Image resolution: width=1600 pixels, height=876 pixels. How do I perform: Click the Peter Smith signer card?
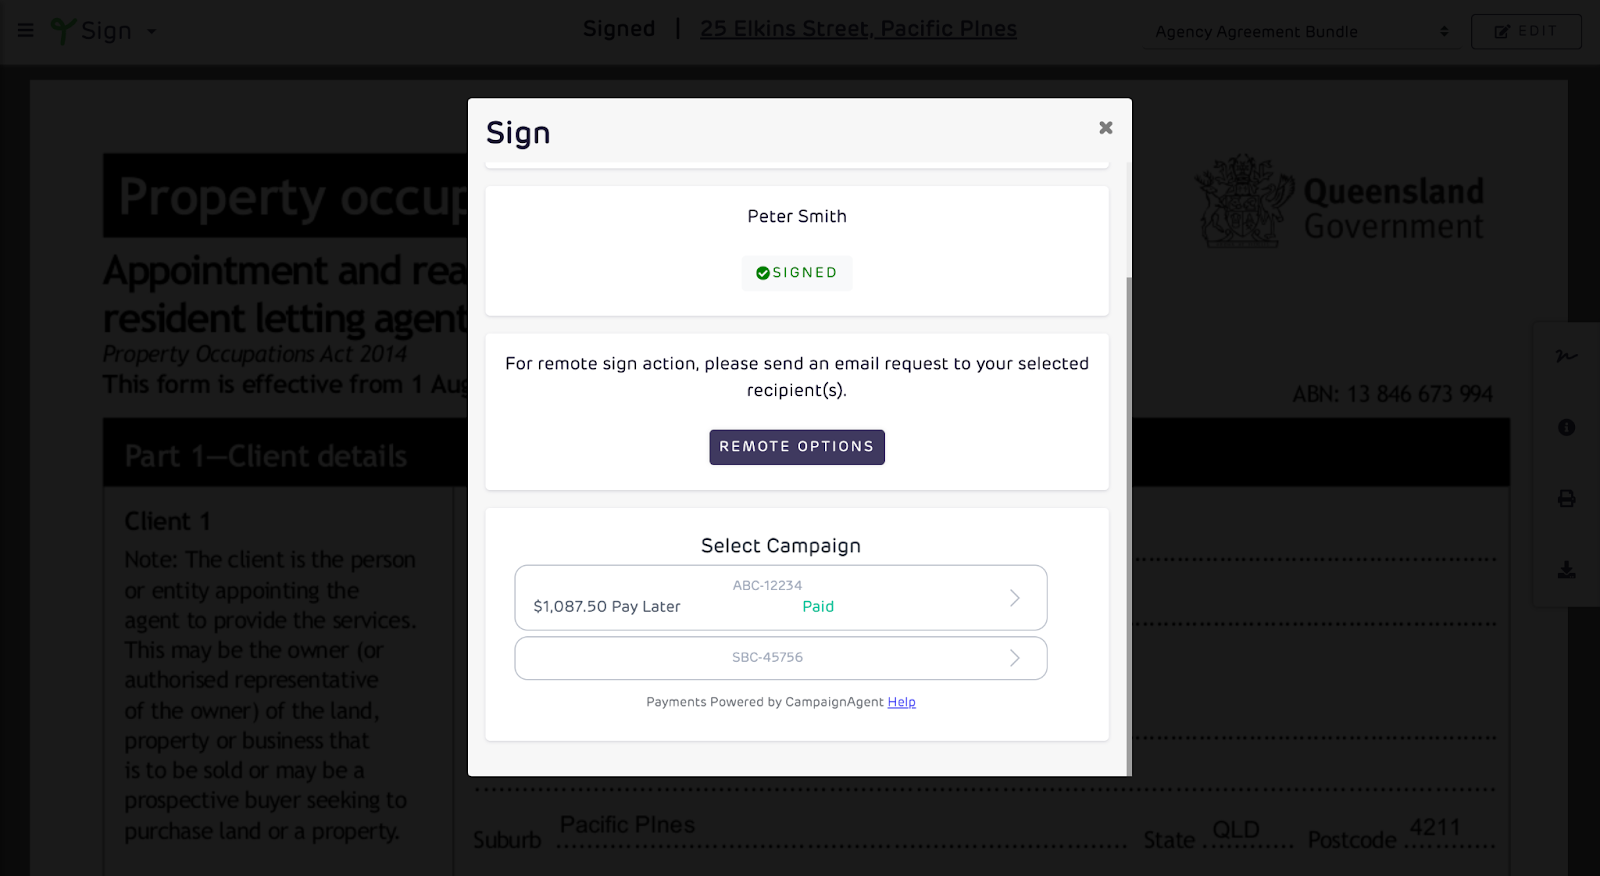tap(797, 251)
